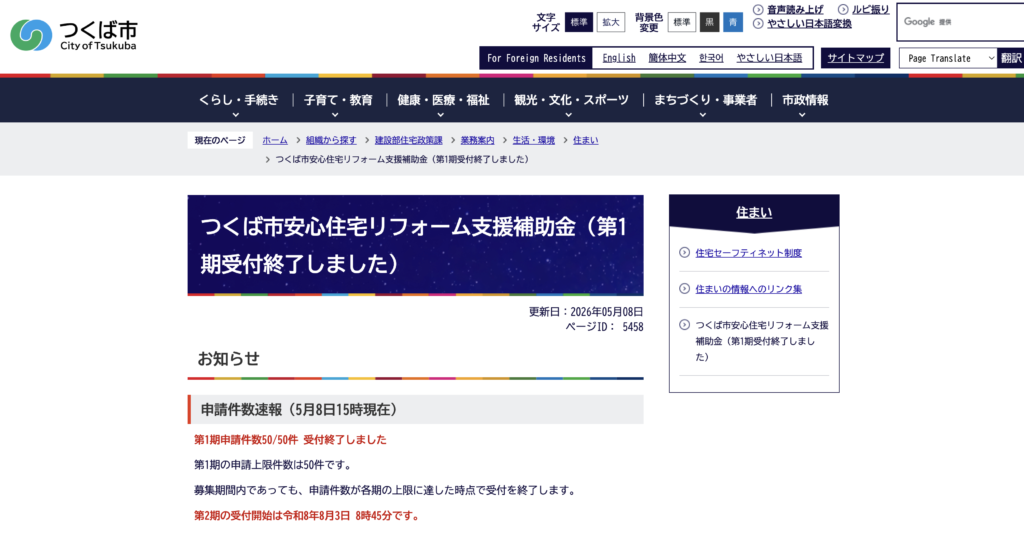
Task: Open the サイトマップ button
Action: (x=856, y=58)
